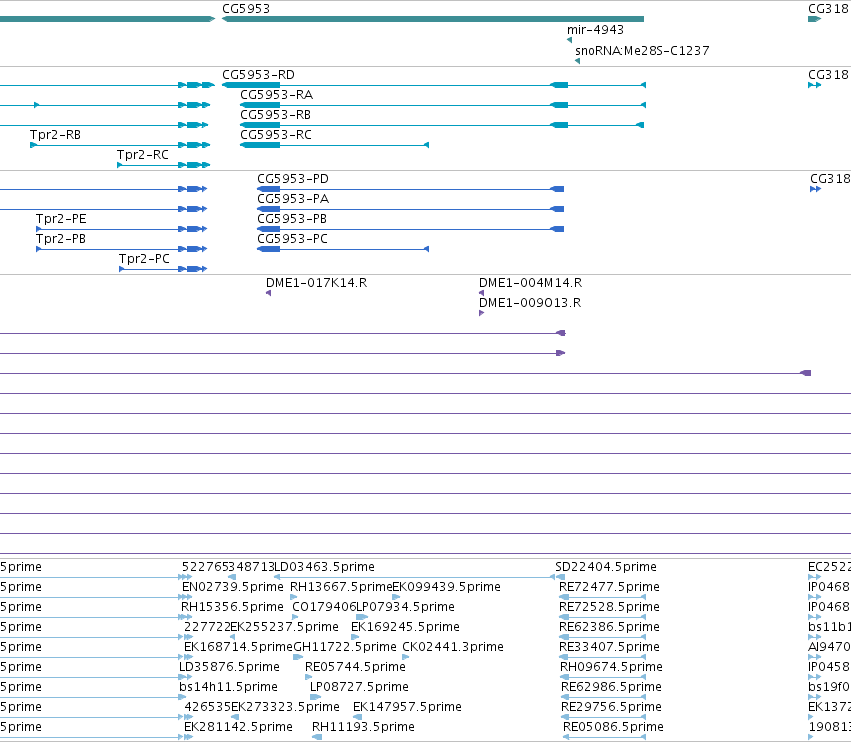851x742 pixels.
Task: Click the Tpr2-RC transcript label
Action: click(143, 155)
